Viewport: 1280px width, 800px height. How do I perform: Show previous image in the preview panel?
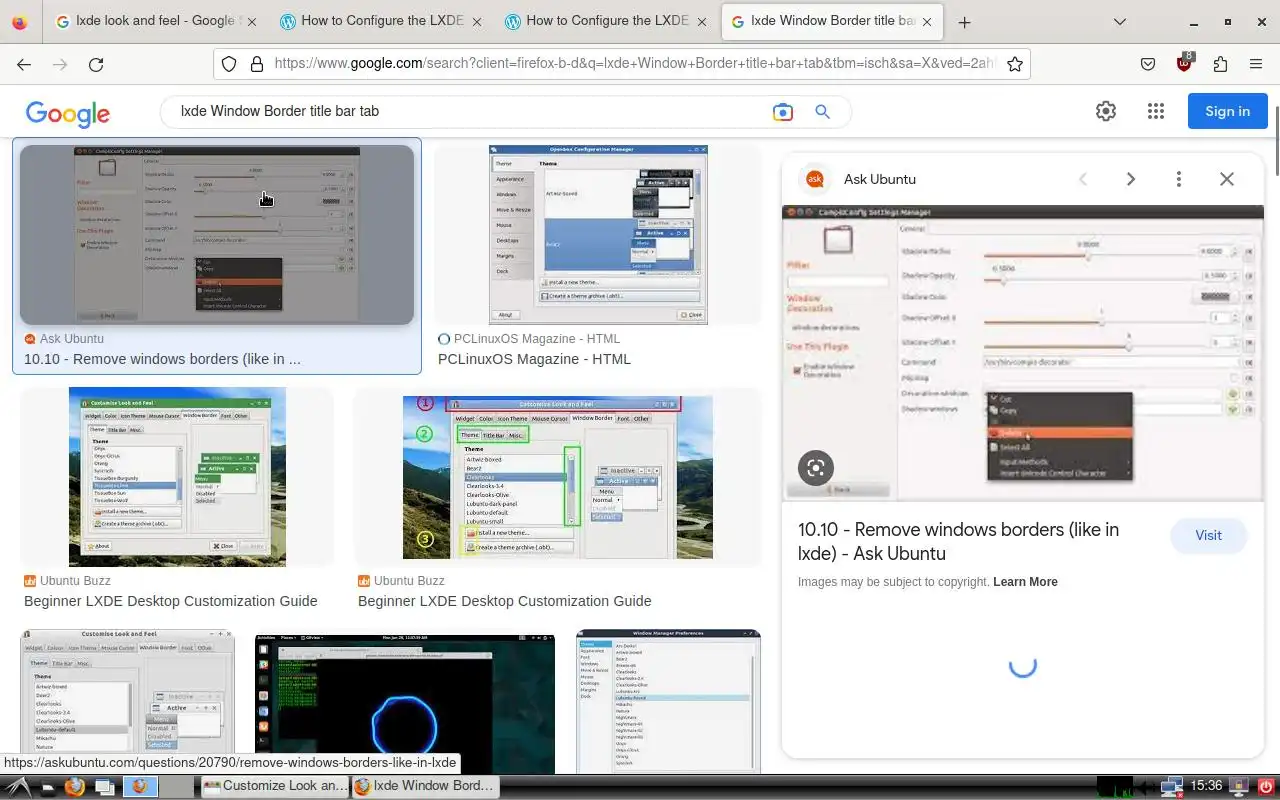[1083, 179]
